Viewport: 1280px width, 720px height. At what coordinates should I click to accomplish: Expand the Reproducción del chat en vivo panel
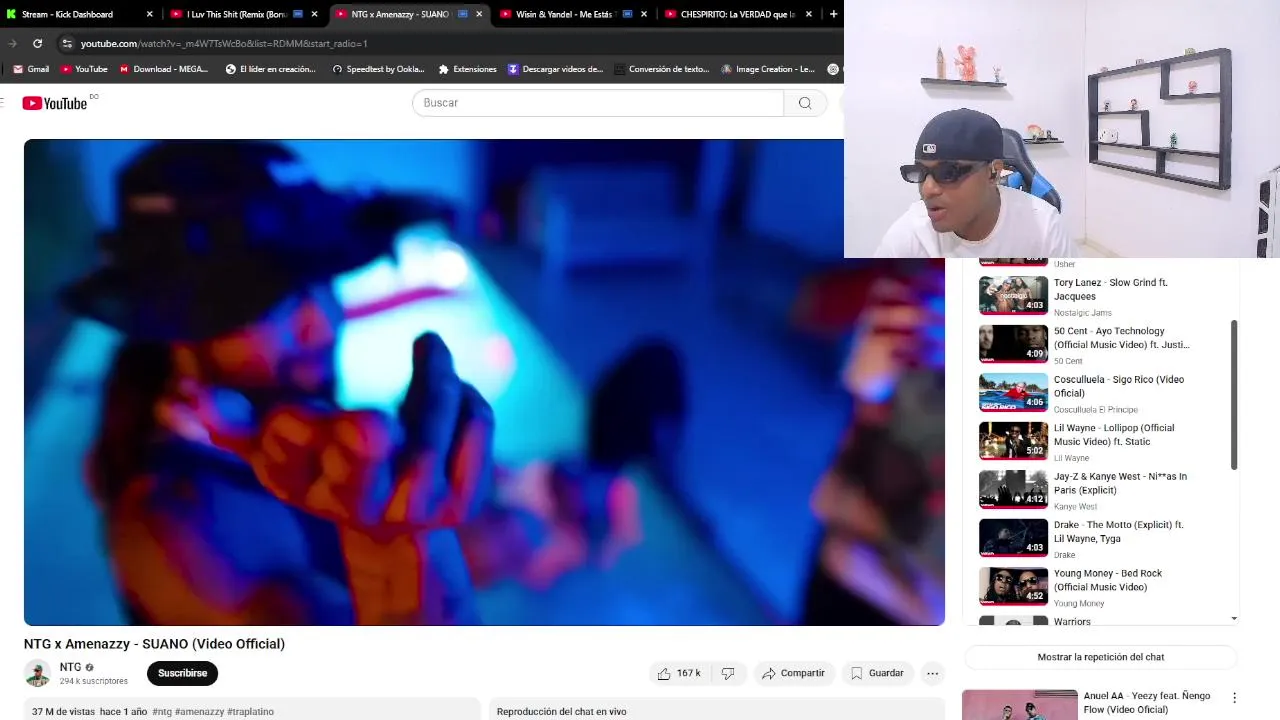tap(716, 711)
